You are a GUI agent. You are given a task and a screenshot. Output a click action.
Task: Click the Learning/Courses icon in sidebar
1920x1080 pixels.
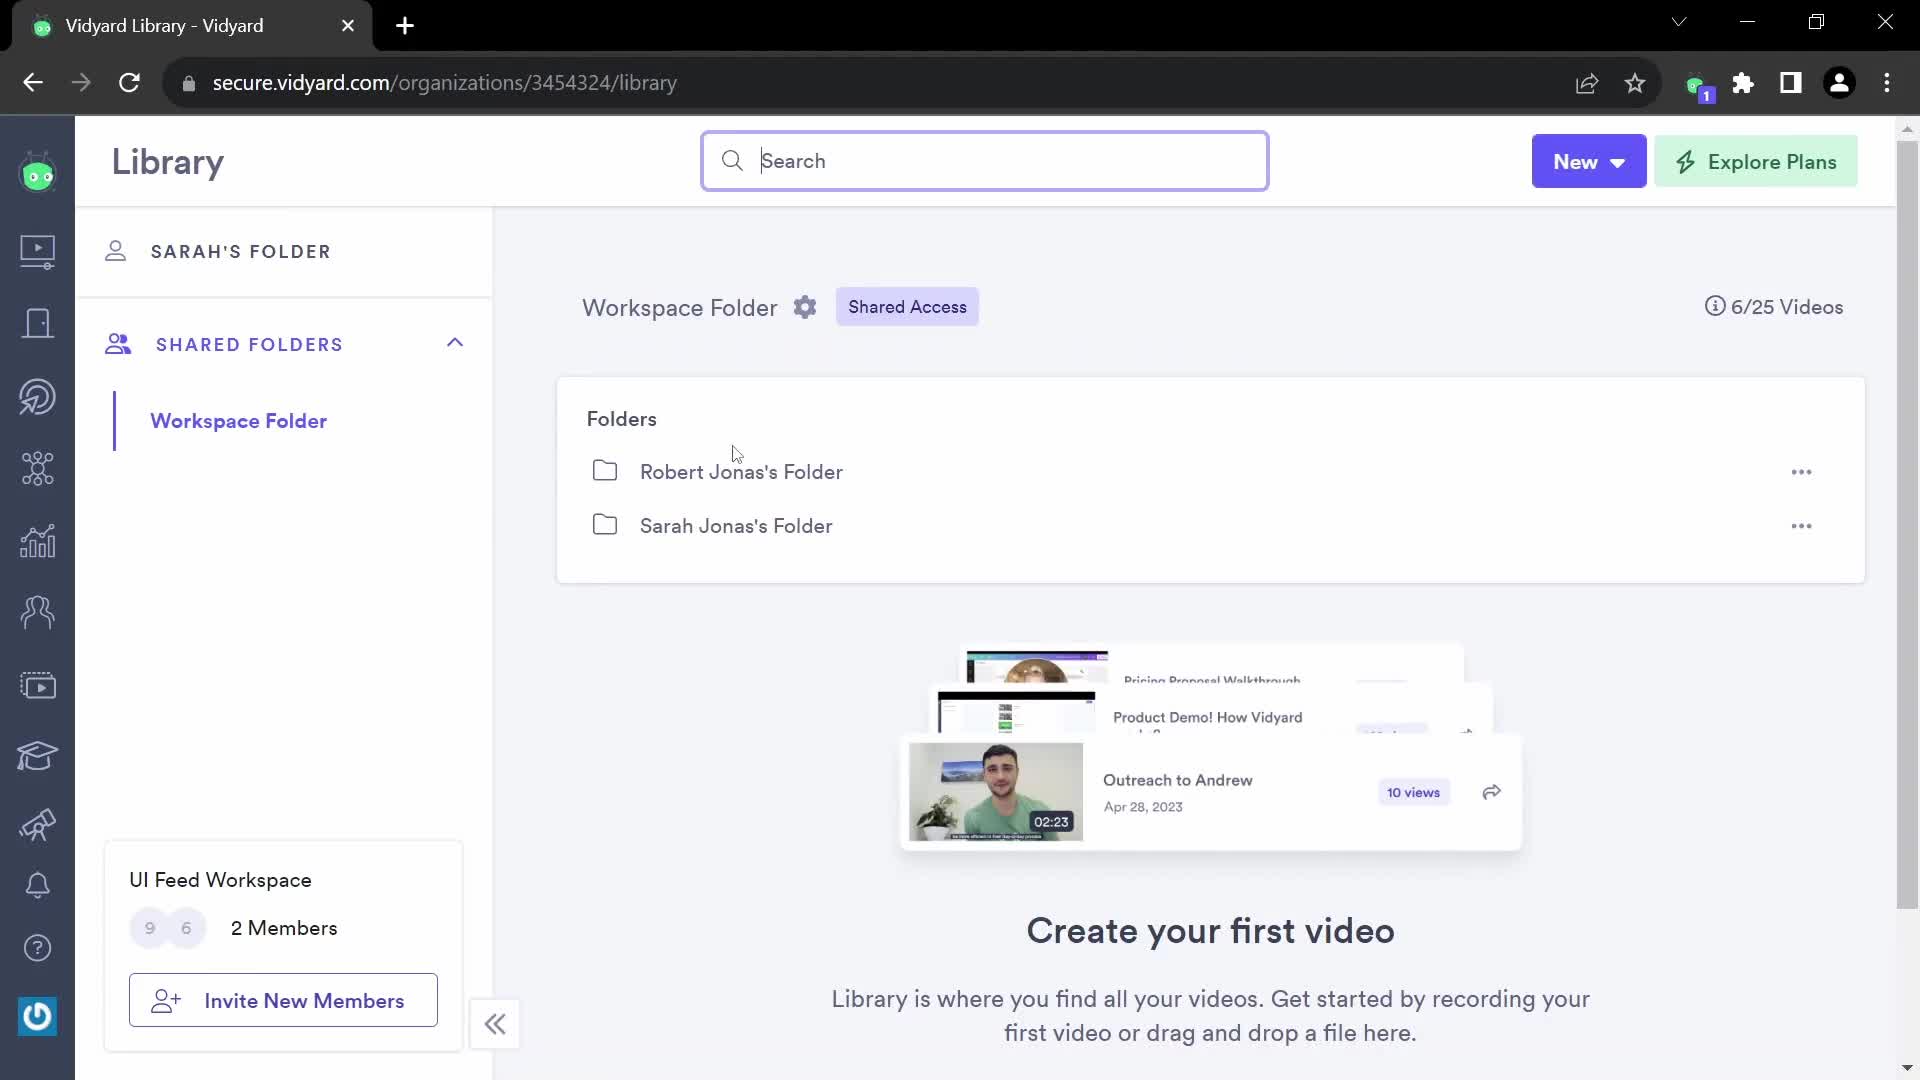click(x=37, y=758)
